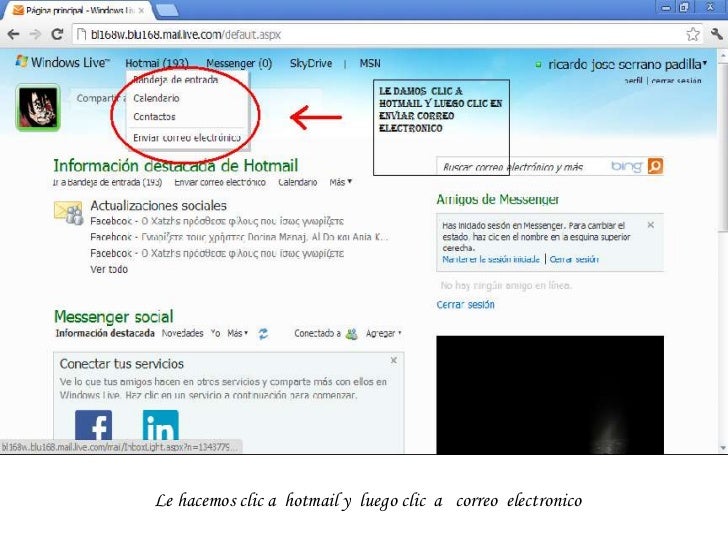Open the wrench settings menu
Image resolution: width=728 pixels, height=546 pixels.
point(717,33)
